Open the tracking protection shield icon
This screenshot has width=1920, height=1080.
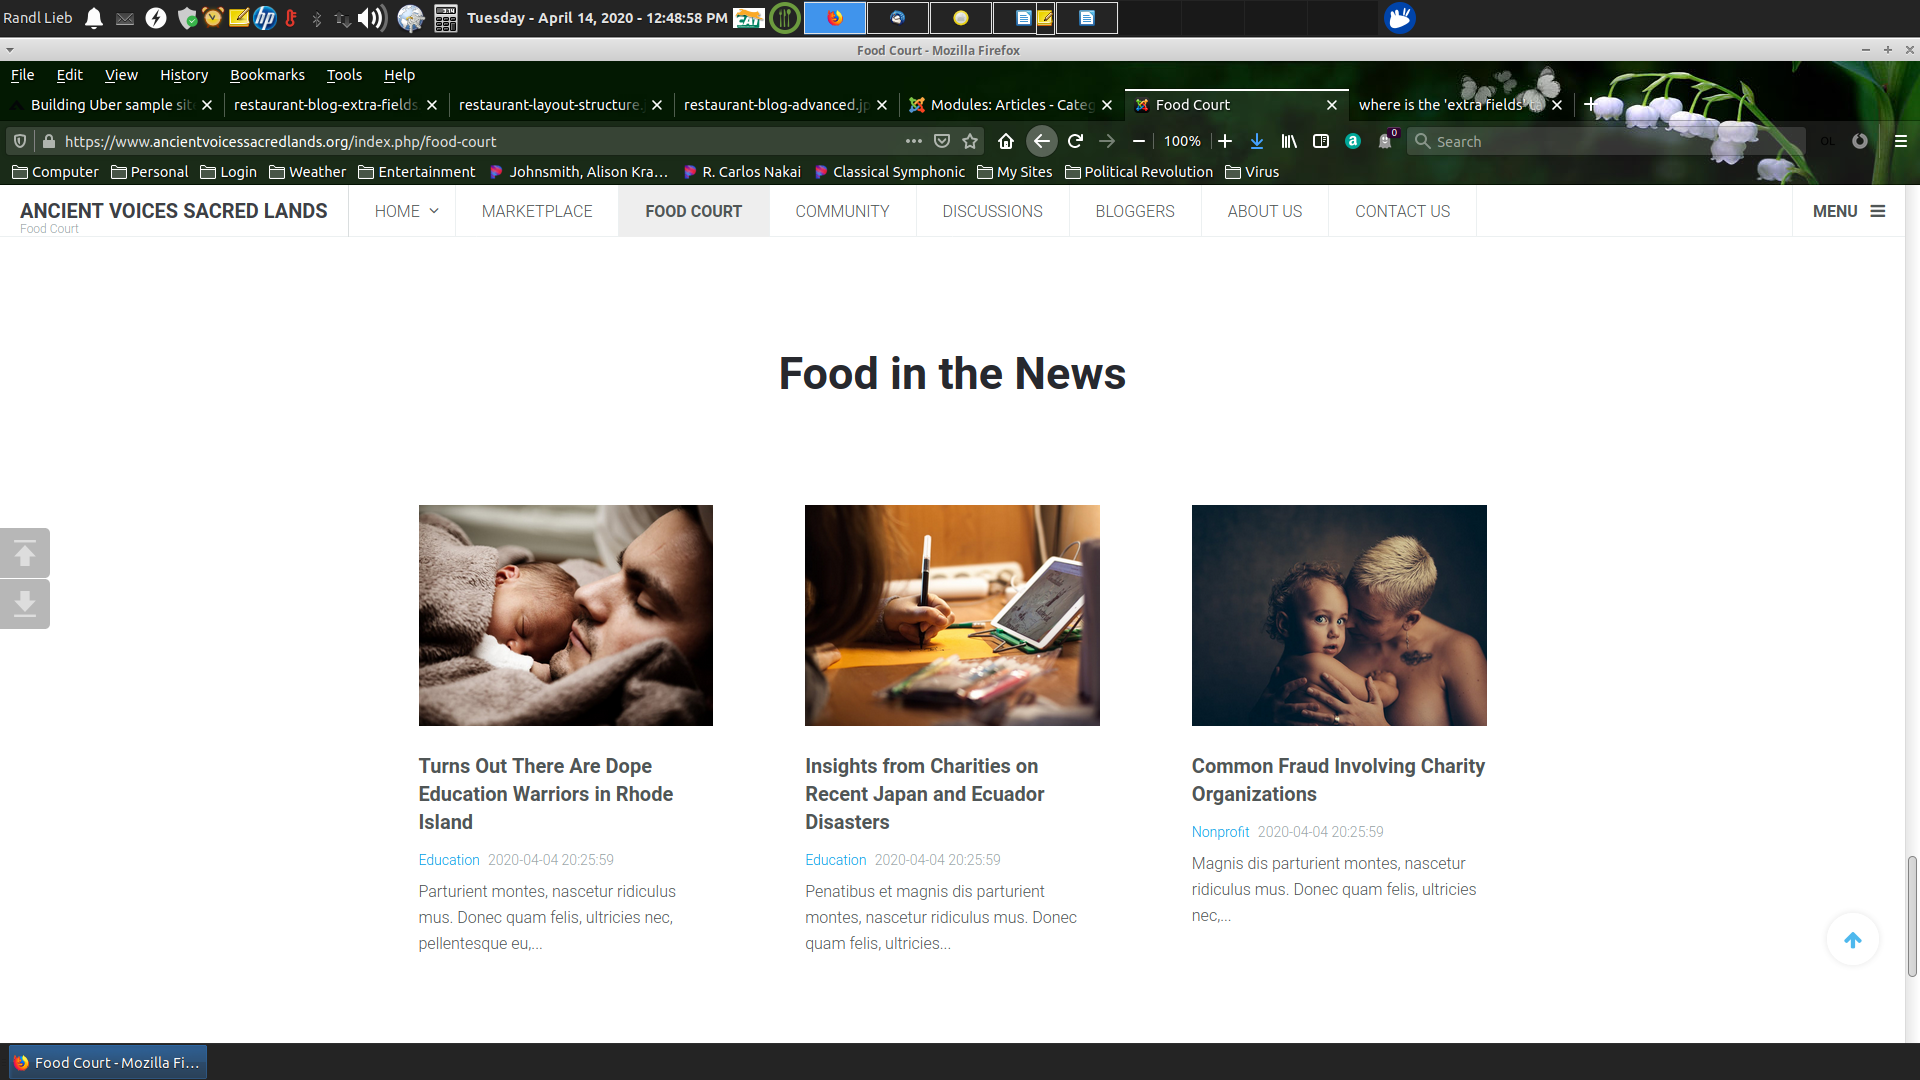(x=20, y=141)
